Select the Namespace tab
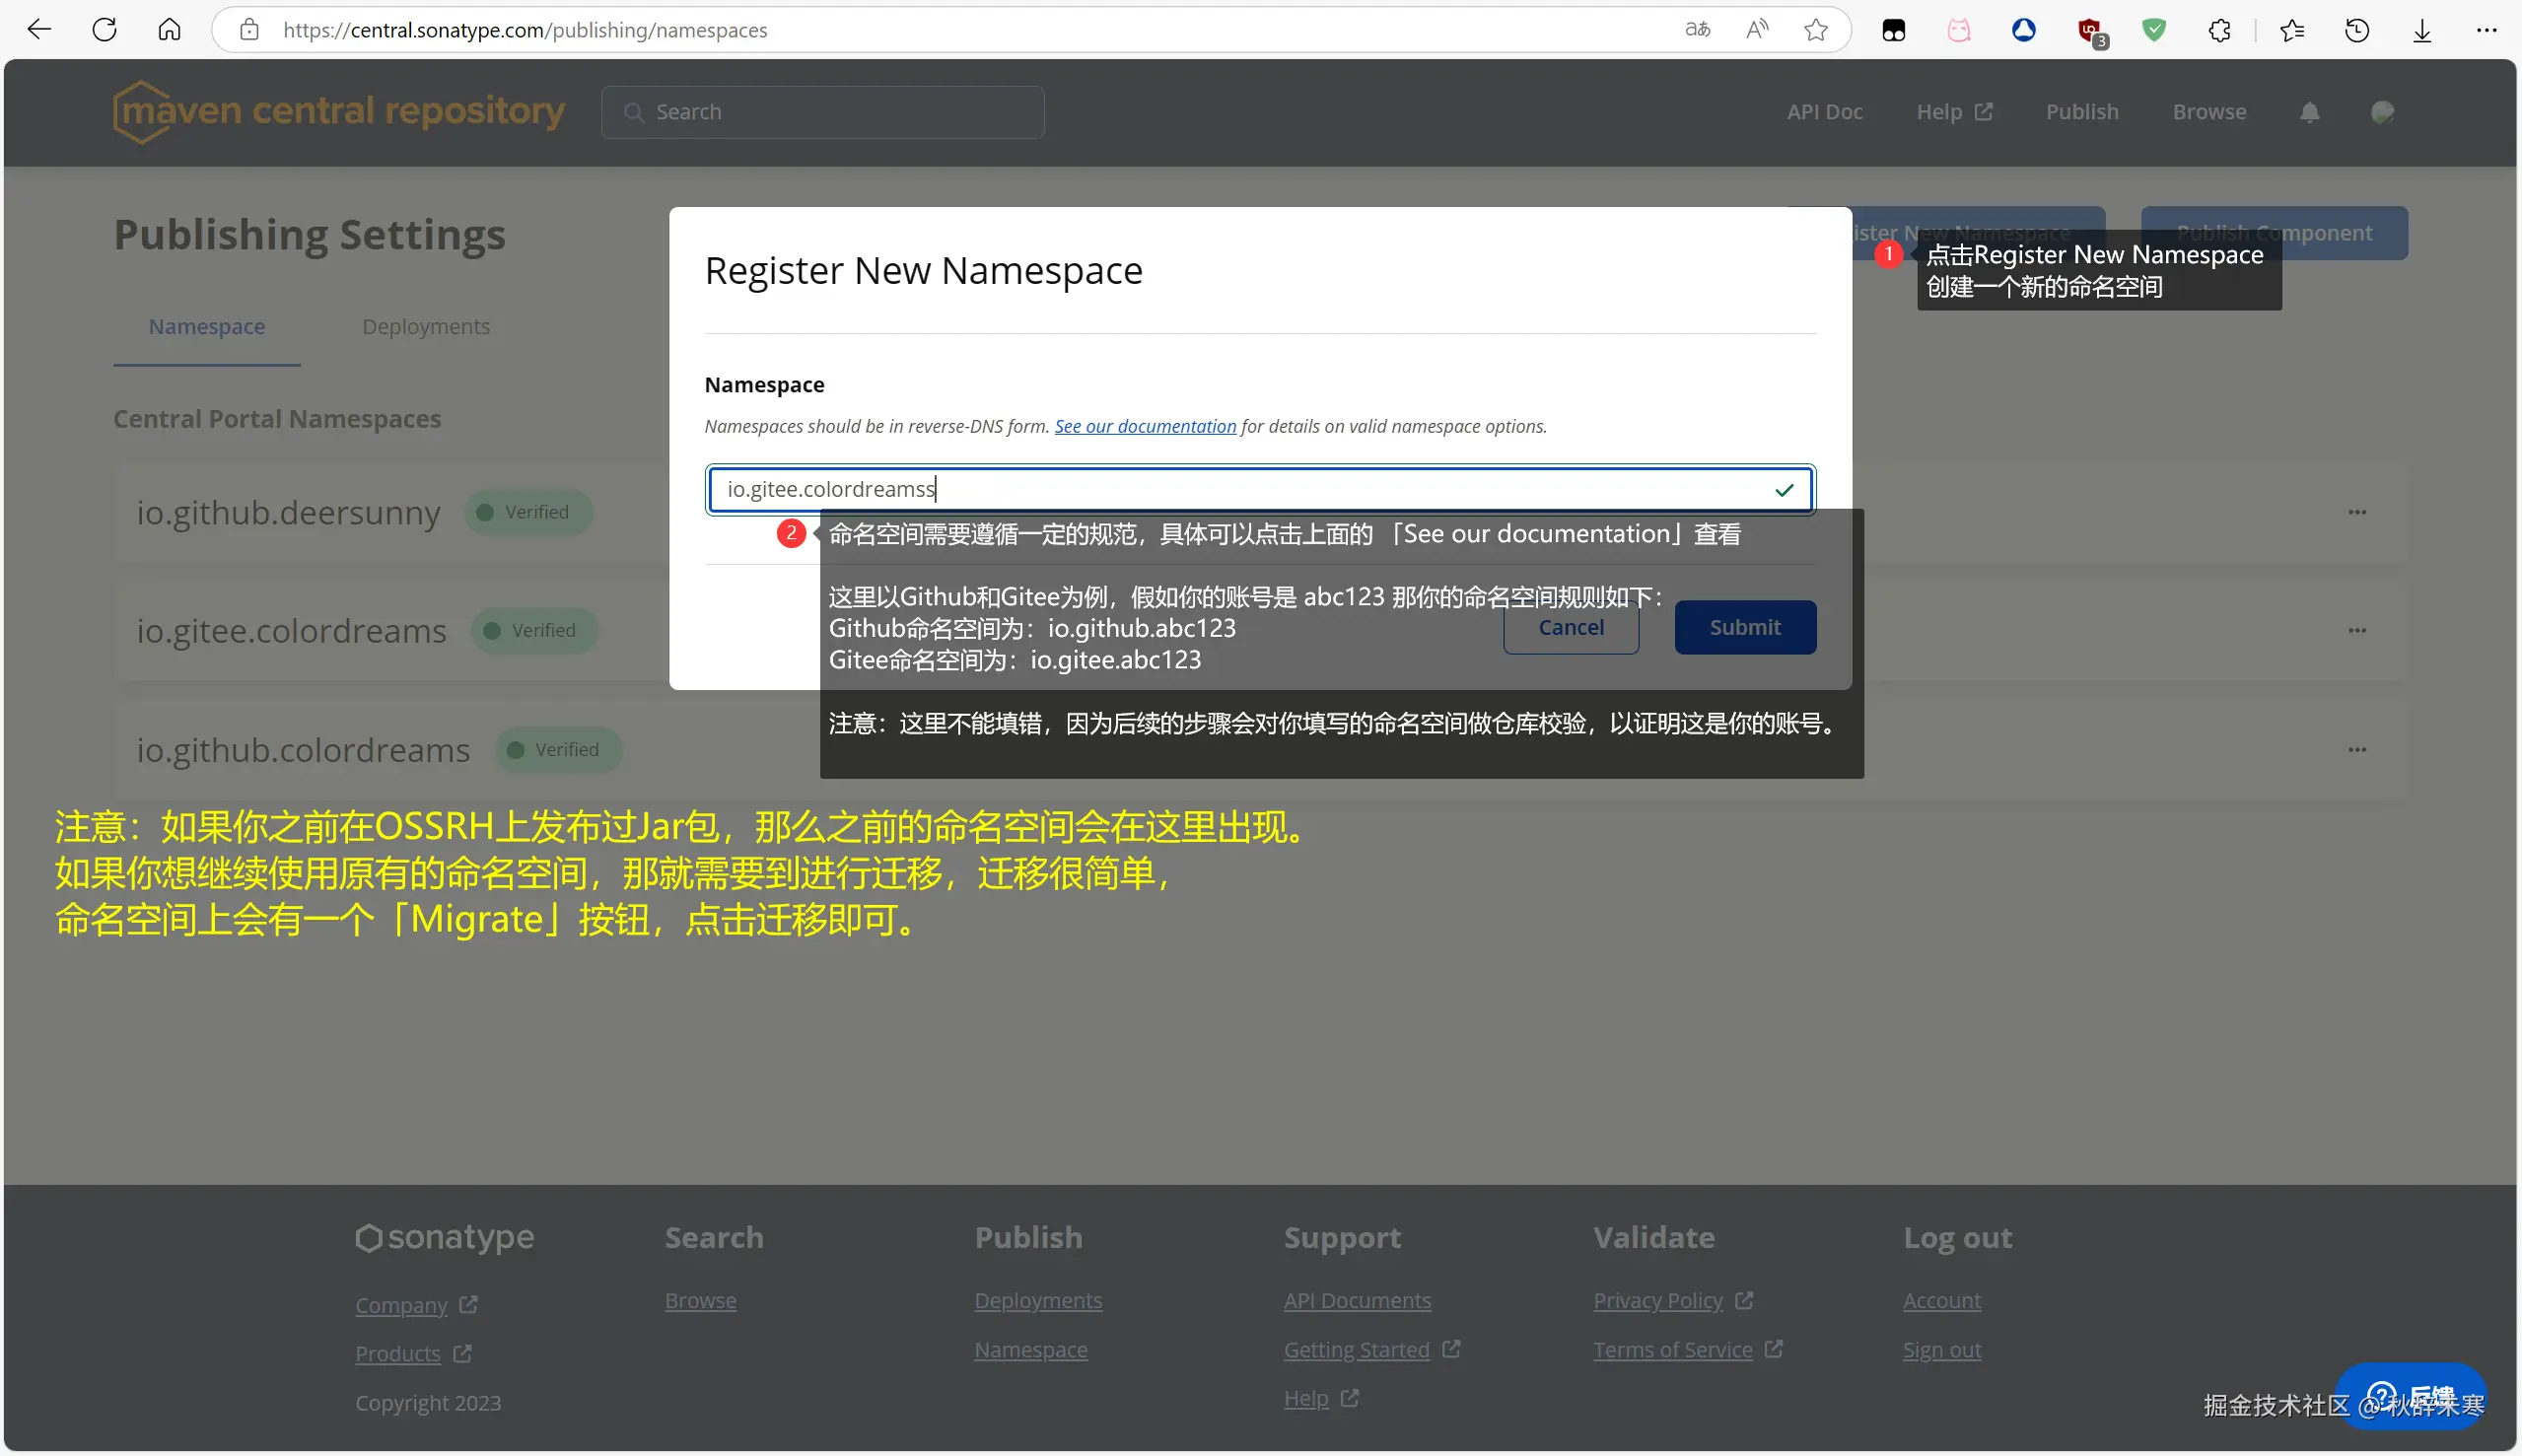 [207, 327]
